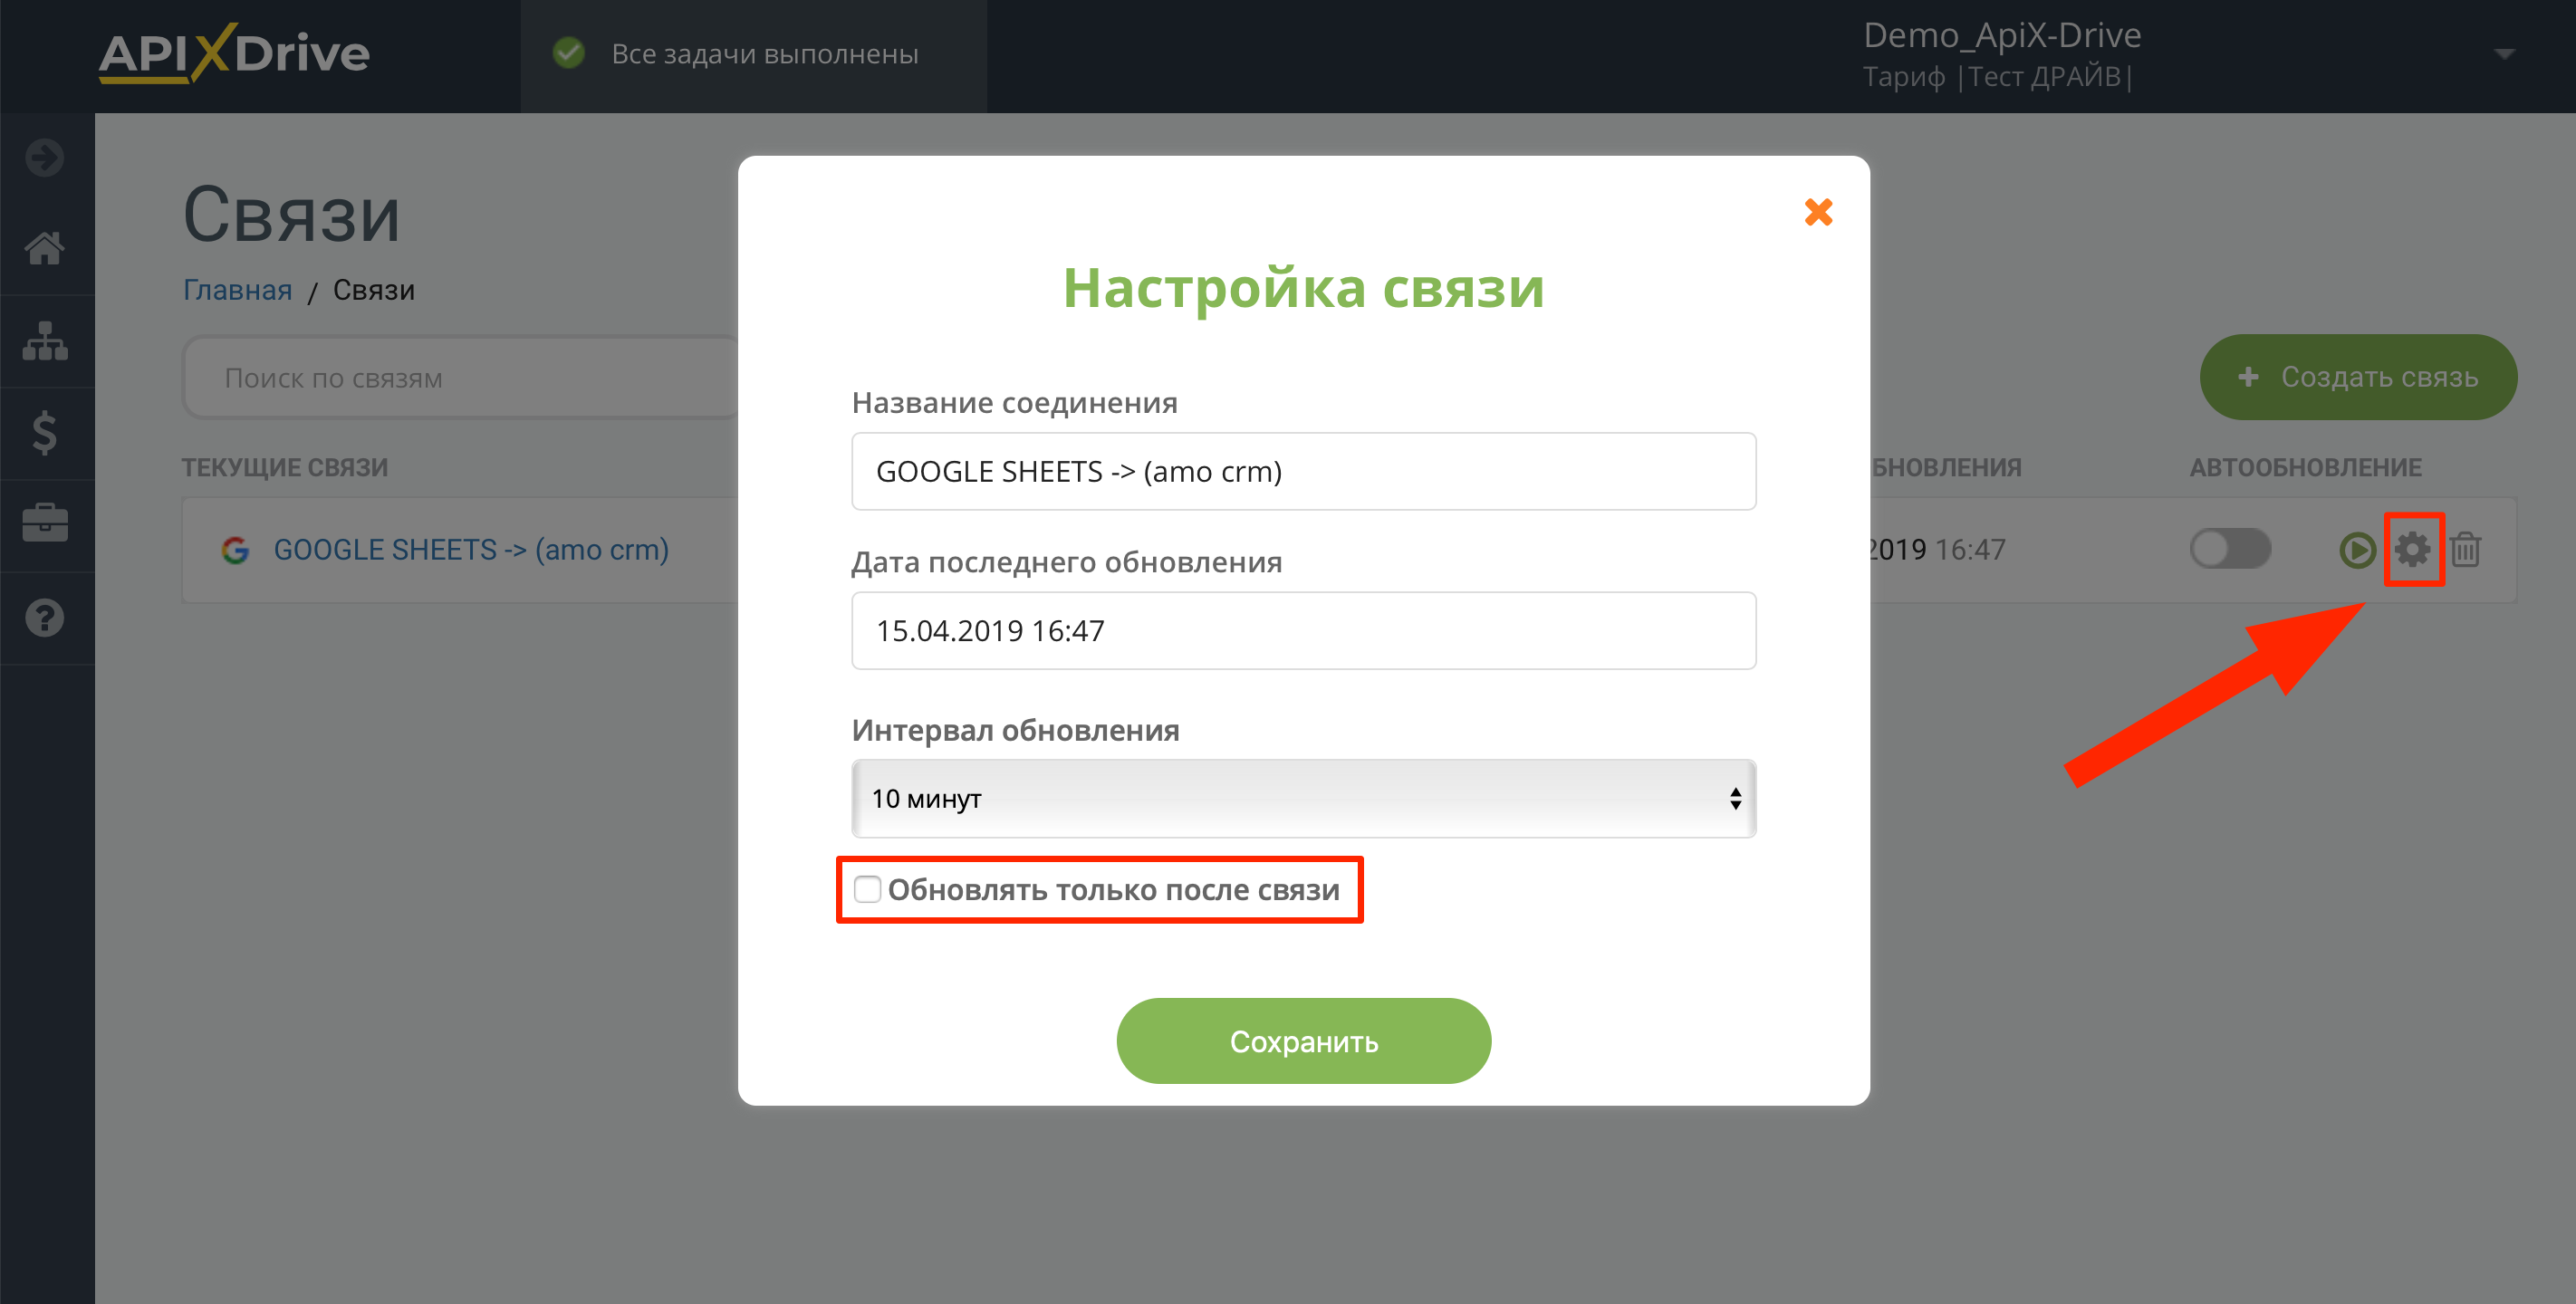Click the green tasks-completed check icon

click(569, 53)
